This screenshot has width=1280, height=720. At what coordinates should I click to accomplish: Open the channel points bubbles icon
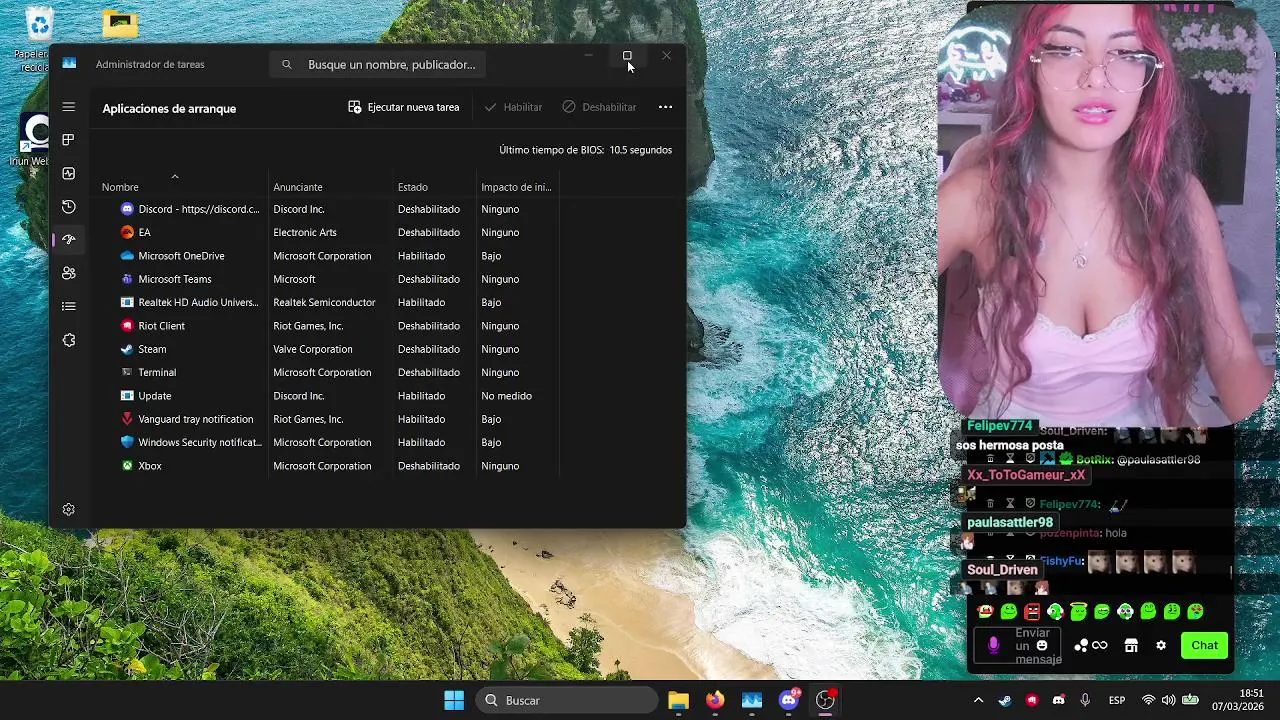coord(1081,645)
